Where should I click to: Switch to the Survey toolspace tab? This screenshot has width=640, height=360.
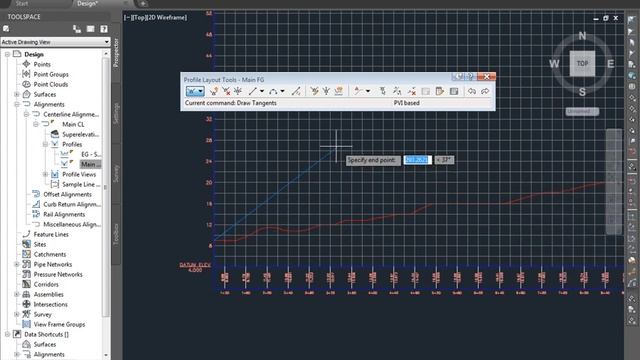click(116, 173)
